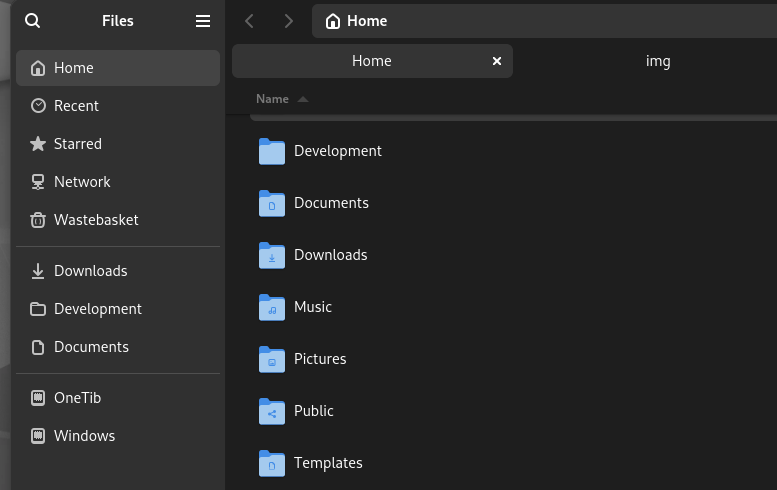Viewport: 777px width, 490px height.
Task: Open Recent from the sidebar
Action: pyautogui.click(x=118, y=106)
